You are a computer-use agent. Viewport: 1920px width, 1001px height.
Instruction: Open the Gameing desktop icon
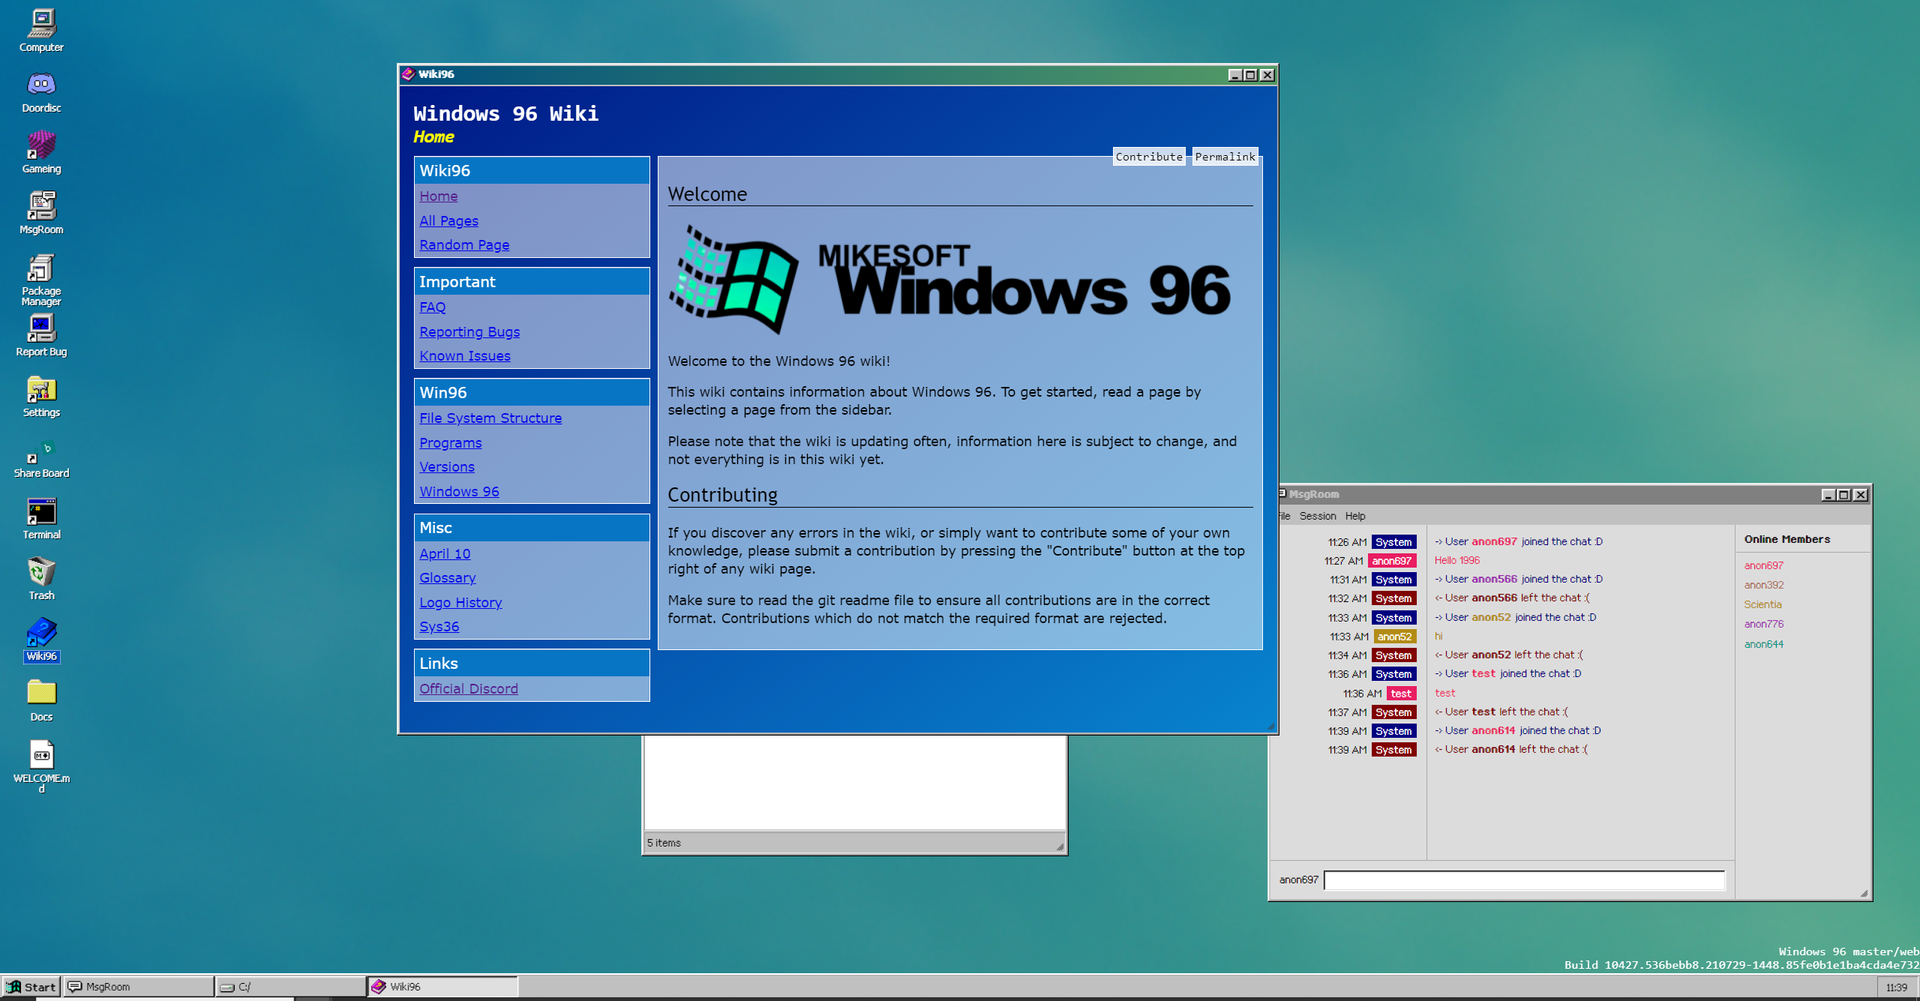click(x=41, y=148)
